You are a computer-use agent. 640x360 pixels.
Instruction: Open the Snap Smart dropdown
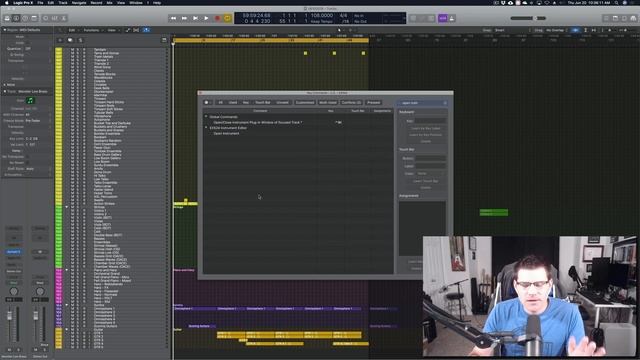point(500,30)
